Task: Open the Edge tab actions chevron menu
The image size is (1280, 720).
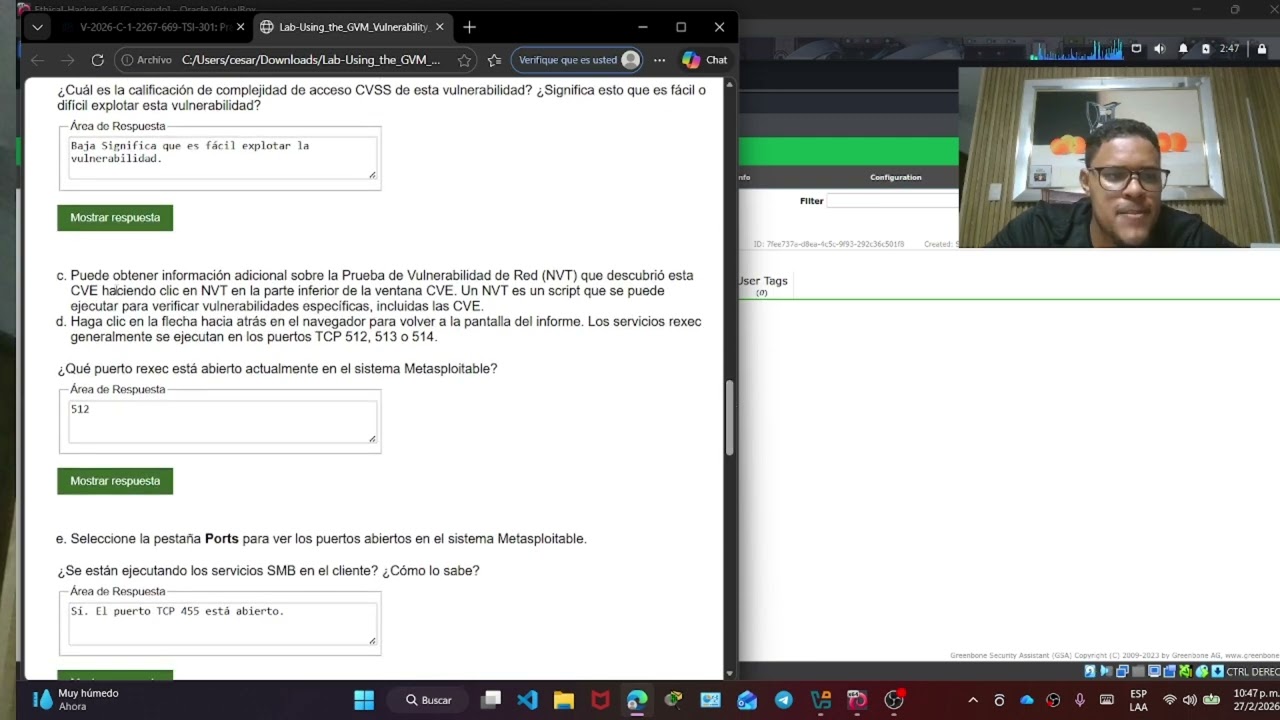Action: click(x=37, y=27)
